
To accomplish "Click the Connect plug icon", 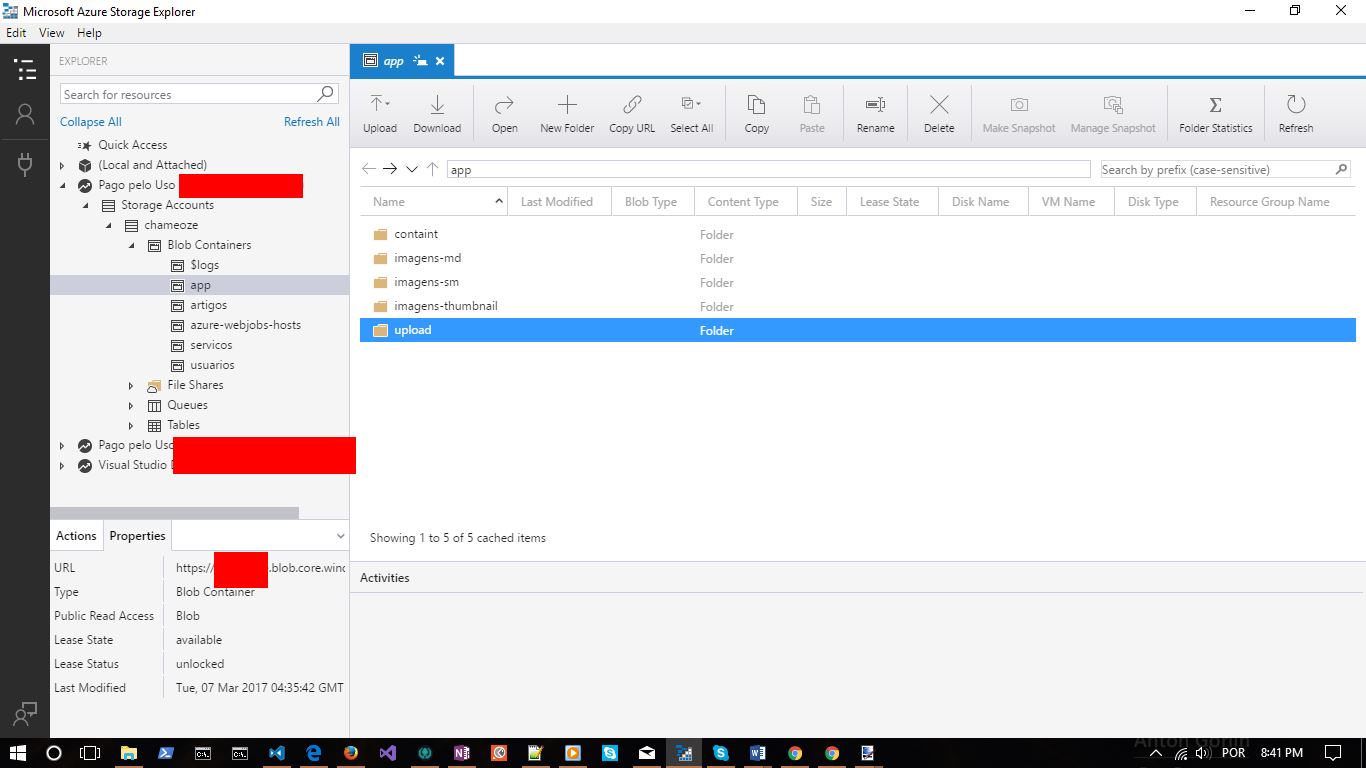I will pyautogui.click(x=25, y=165).
